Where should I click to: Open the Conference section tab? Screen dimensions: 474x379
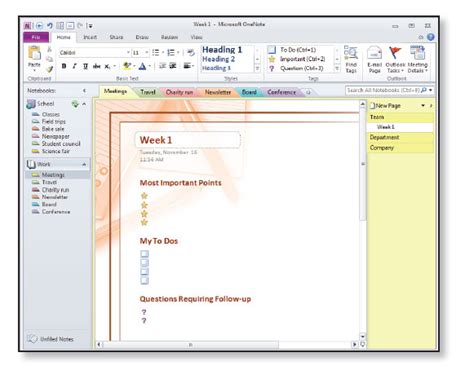click(282, 92)
